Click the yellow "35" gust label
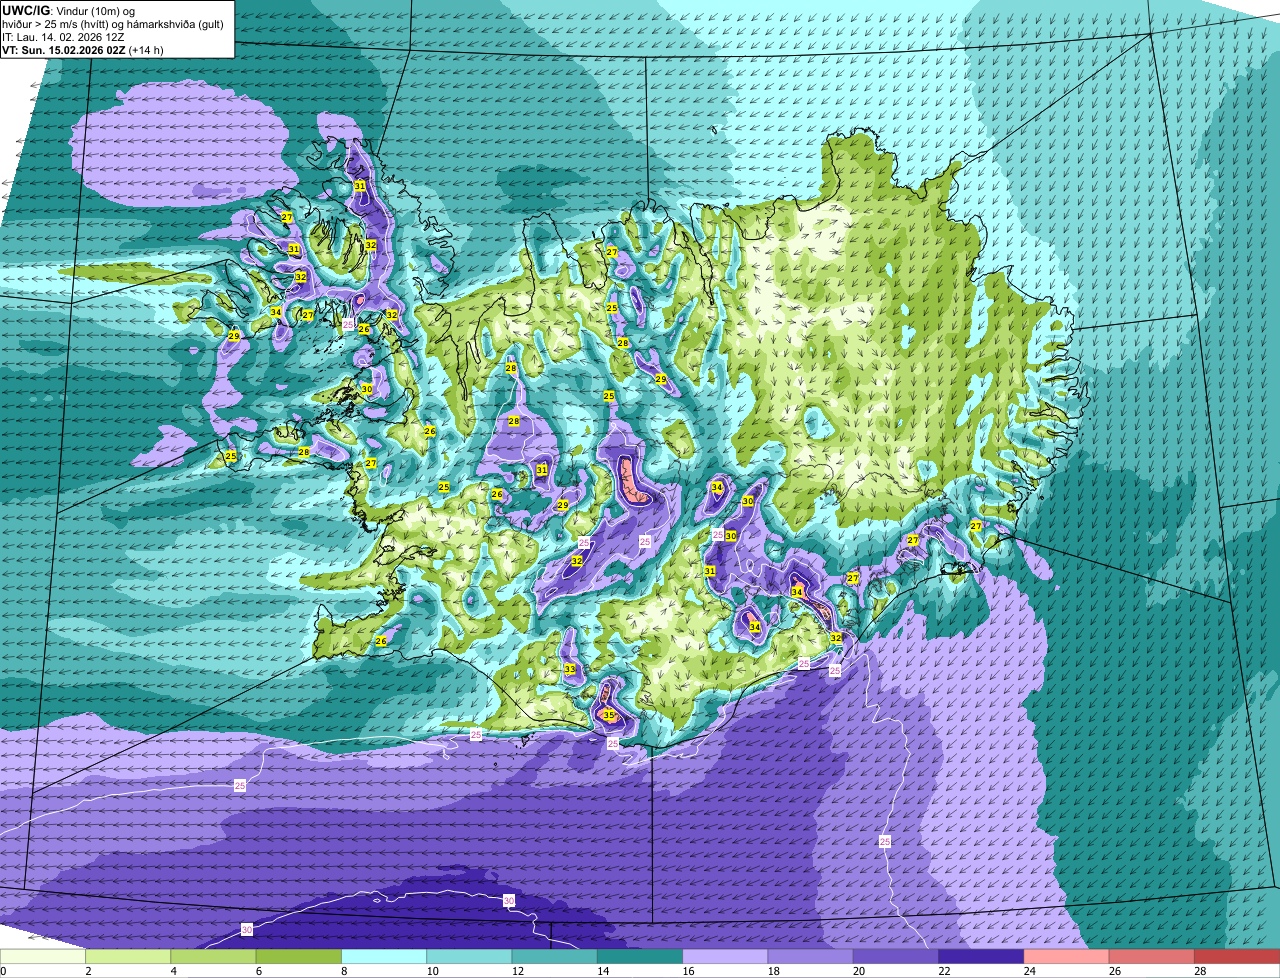Screen dimensions: 1280x978 tap(609, 715)
